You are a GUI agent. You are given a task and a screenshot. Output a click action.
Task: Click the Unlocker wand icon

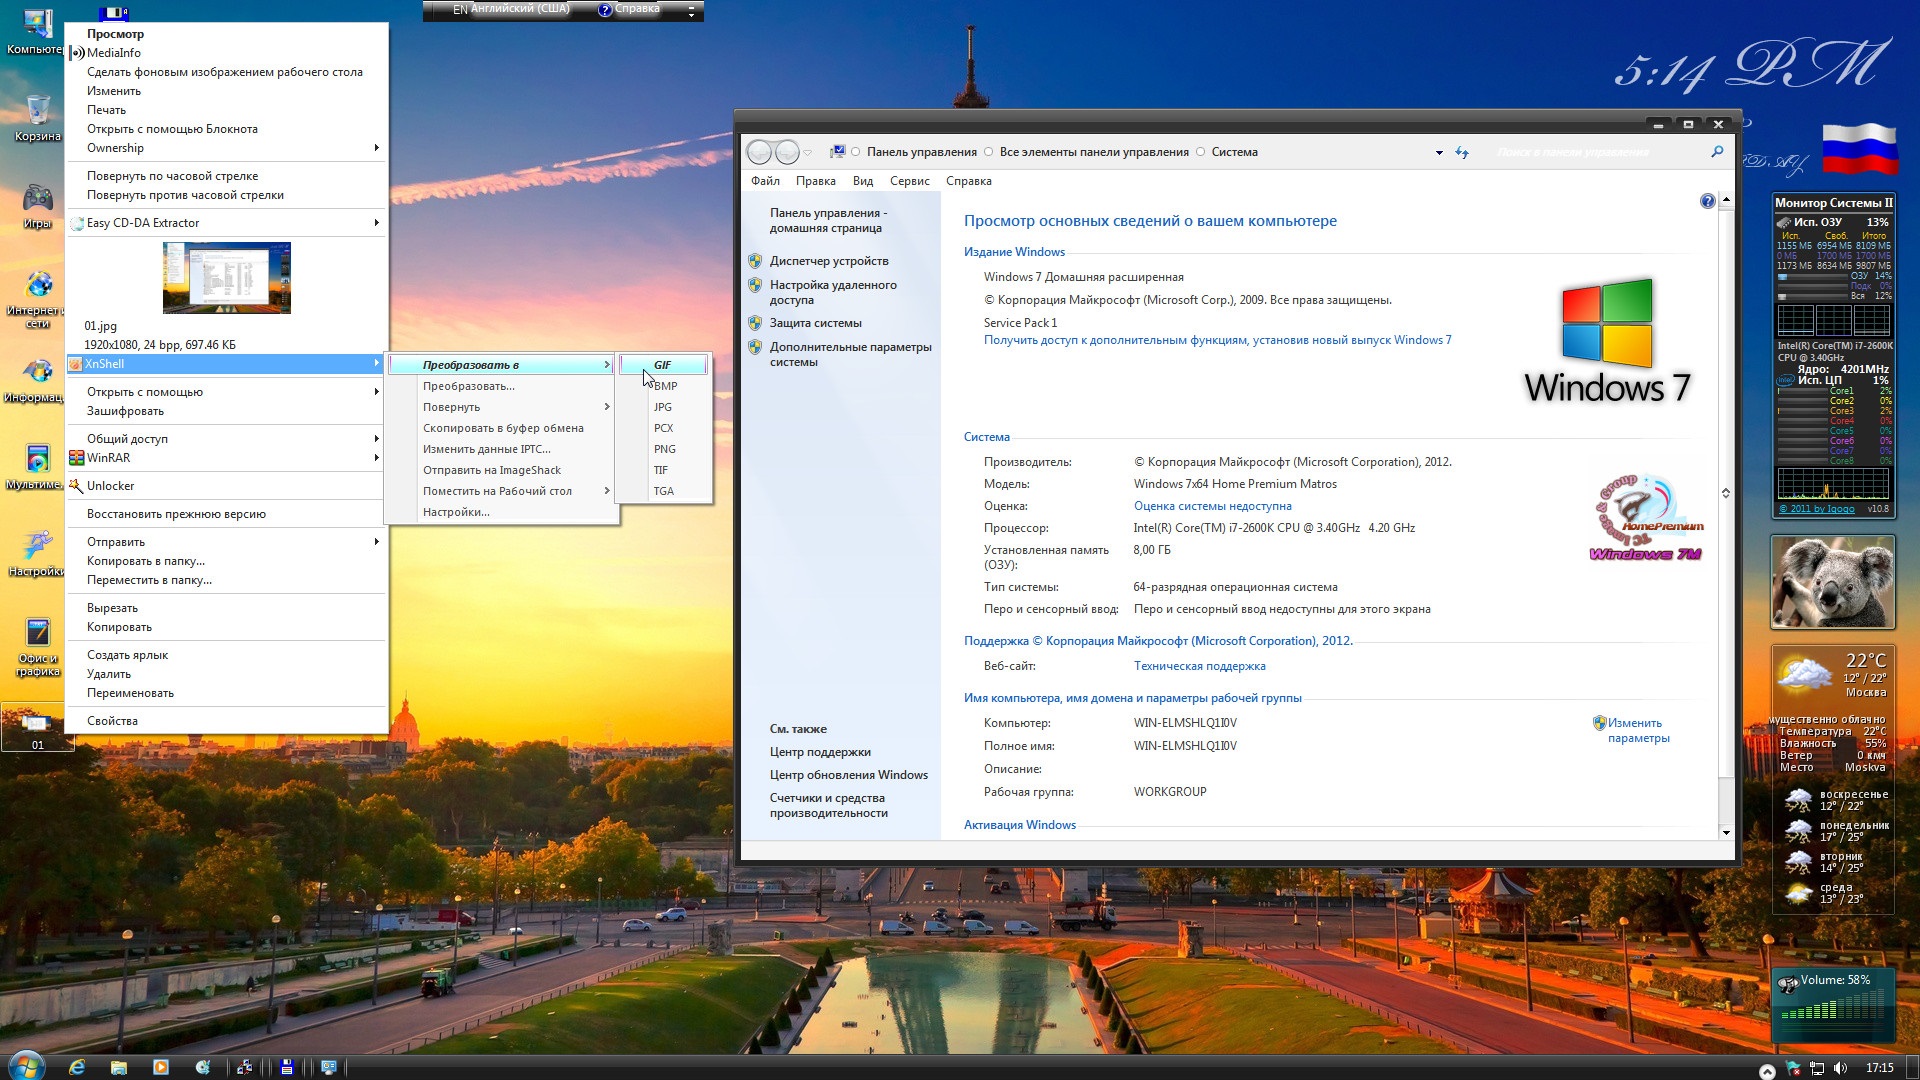pos(76,486)
